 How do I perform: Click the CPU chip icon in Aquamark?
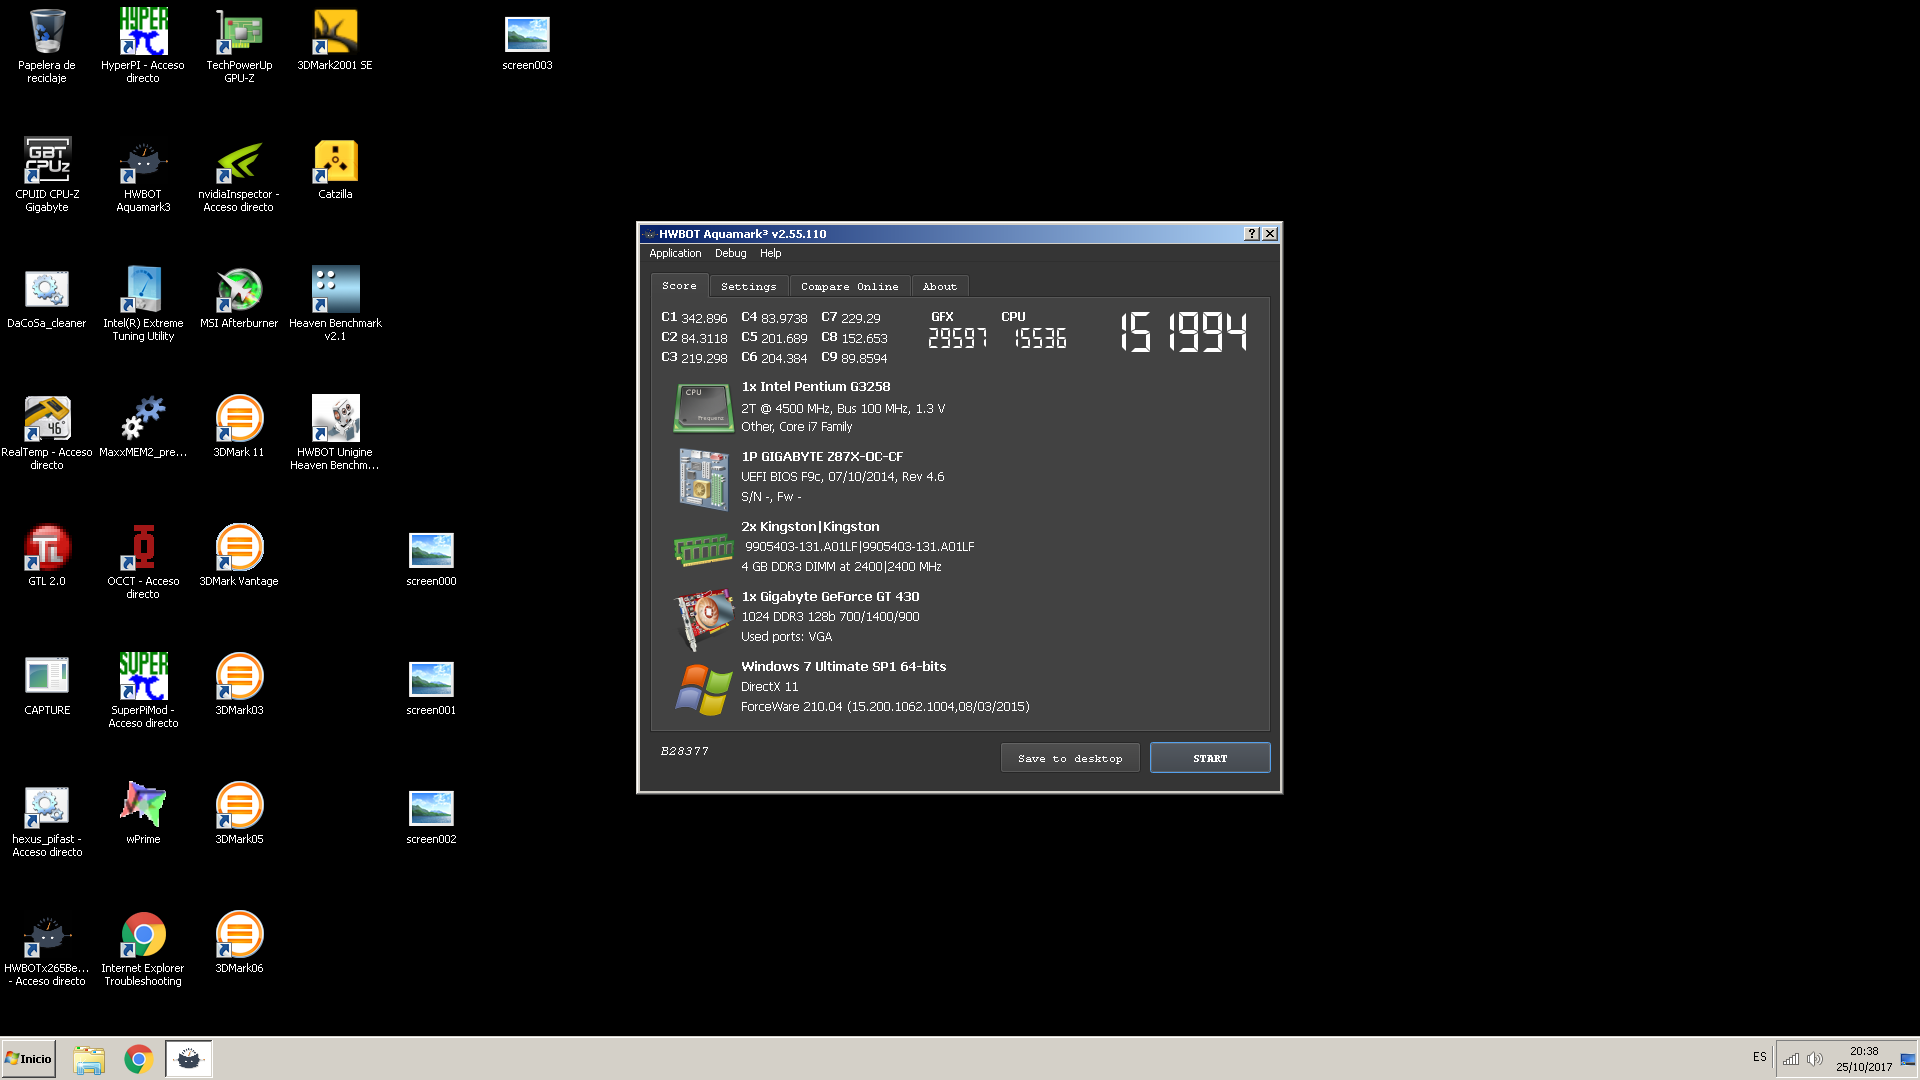(703, 408)
